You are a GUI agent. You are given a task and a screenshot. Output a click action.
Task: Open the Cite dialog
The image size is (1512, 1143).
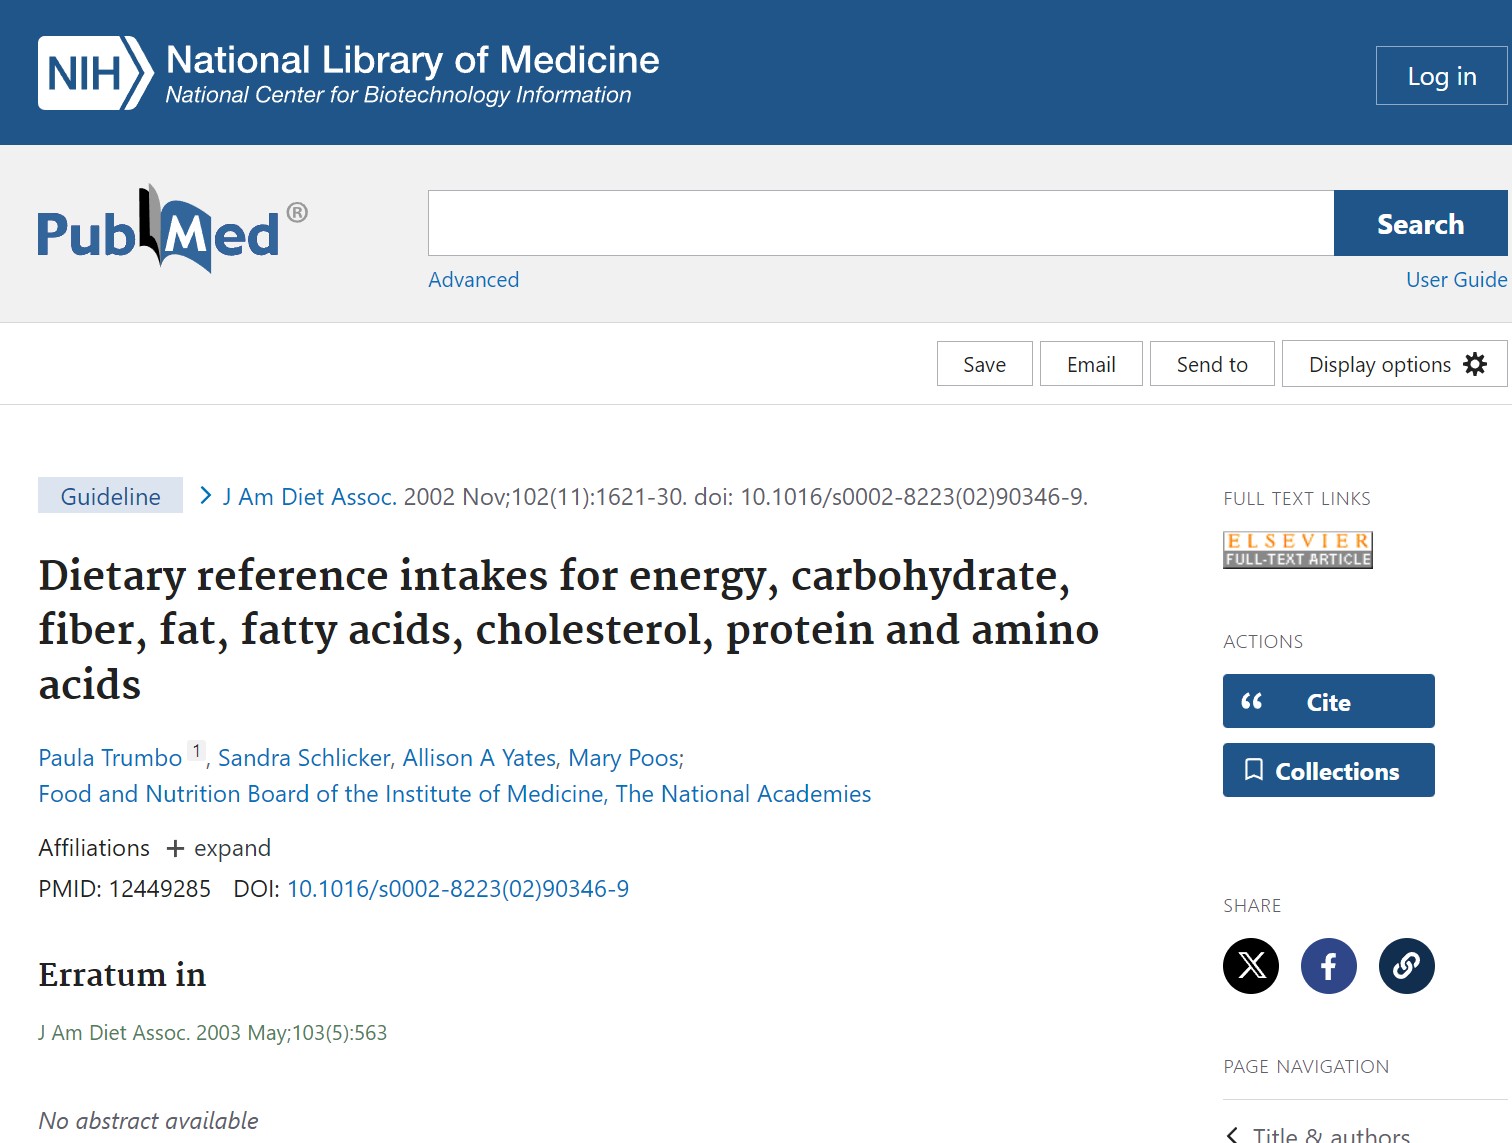tap(1328, 701)
